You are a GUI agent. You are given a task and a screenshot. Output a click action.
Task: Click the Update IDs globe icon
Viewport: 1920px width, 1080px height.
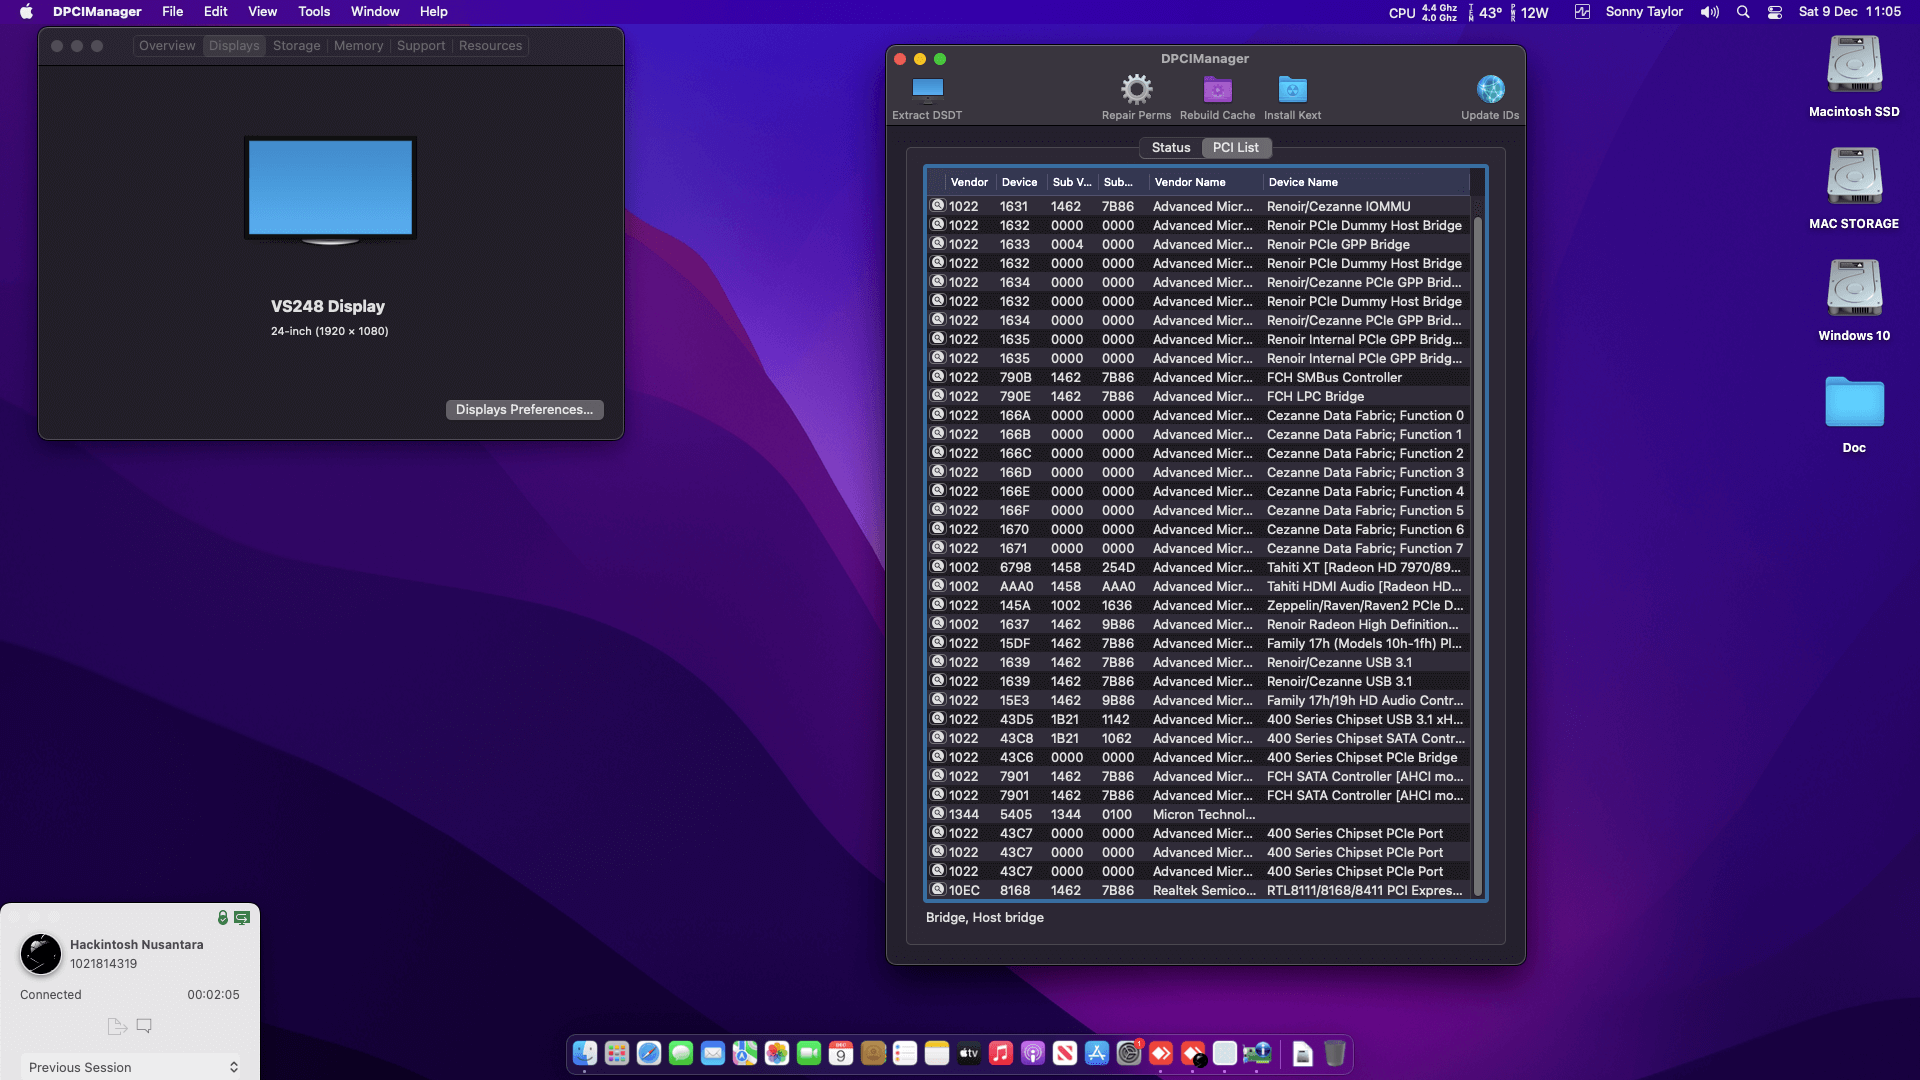click(1490, 90)
